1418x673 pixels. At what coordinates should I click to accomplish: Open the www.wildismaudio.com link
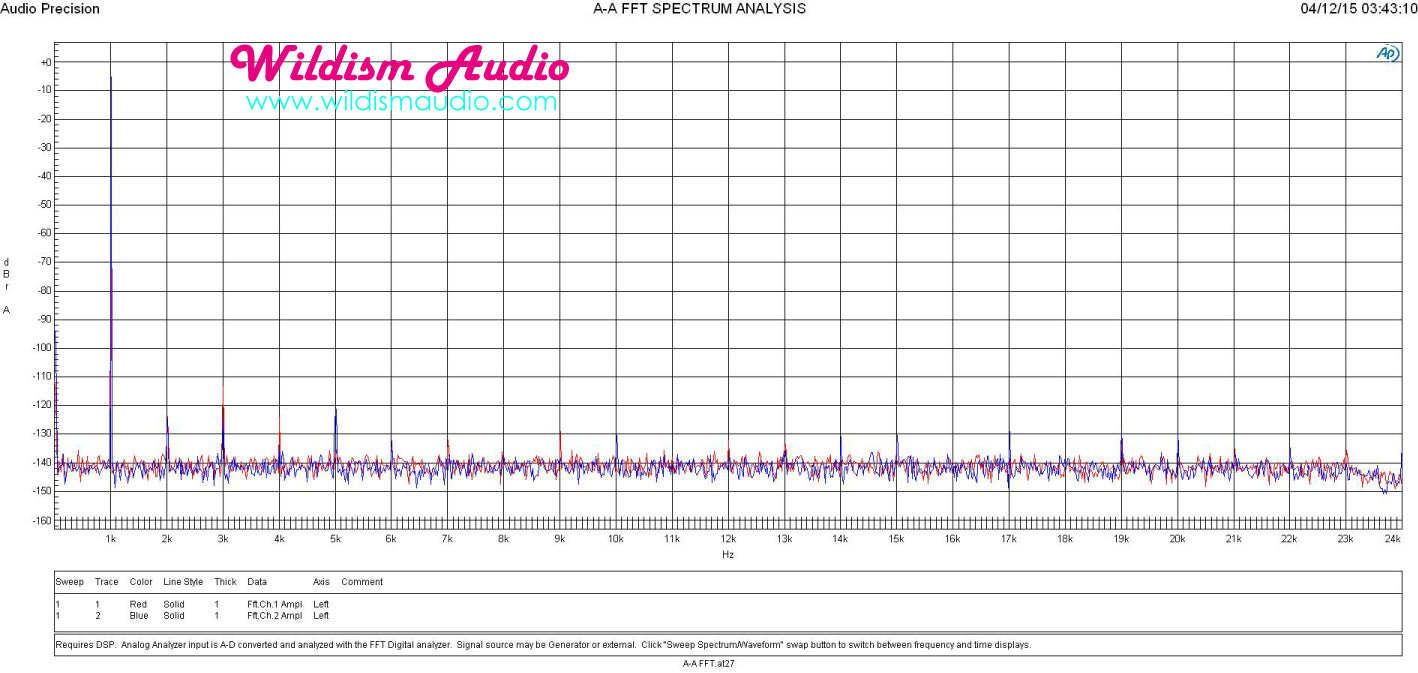click(x=401, y=102)
